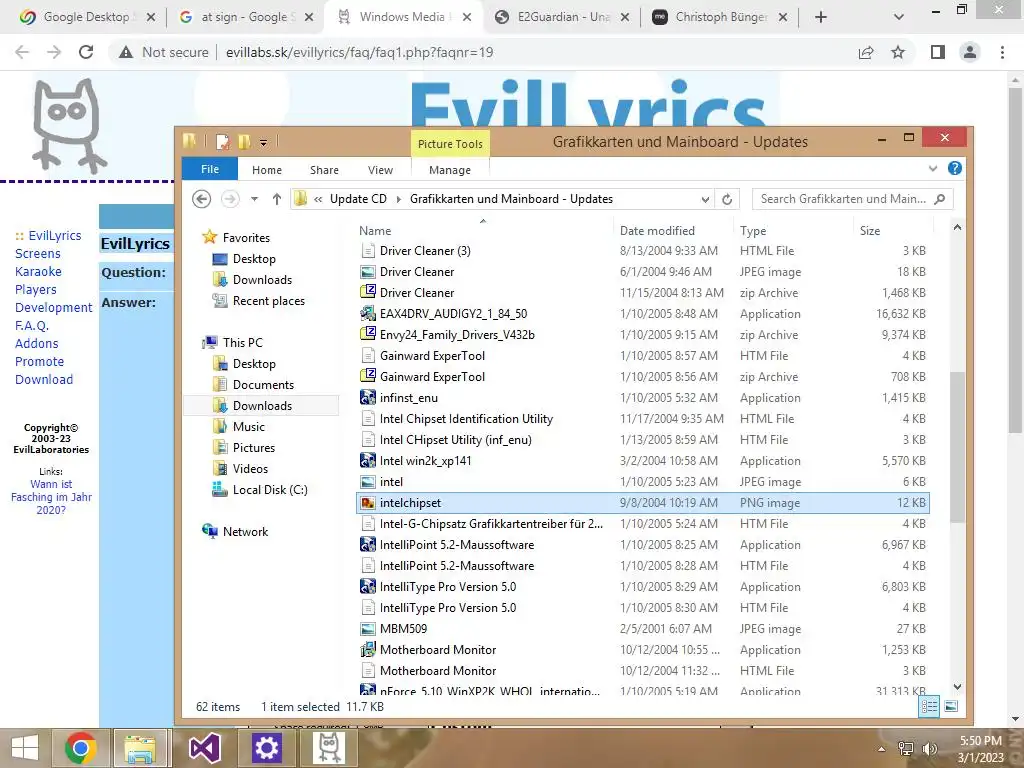Click Explorer back navigation arrow

tap(202, 199)
